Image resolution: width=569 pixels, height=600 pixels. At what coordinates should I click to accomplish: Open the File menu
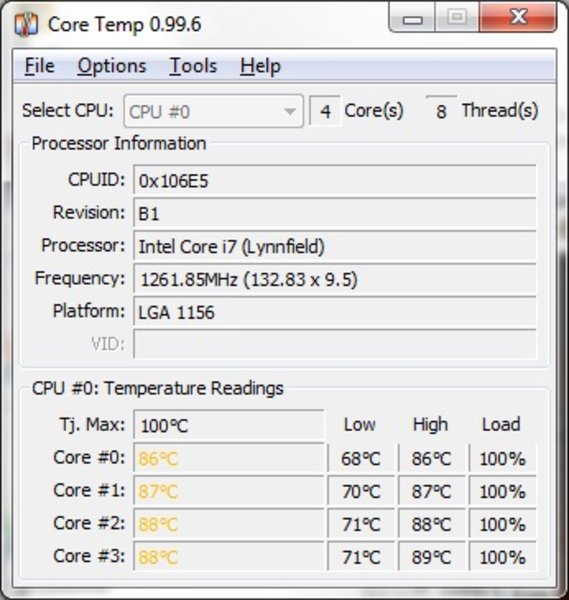pos(40,66)
